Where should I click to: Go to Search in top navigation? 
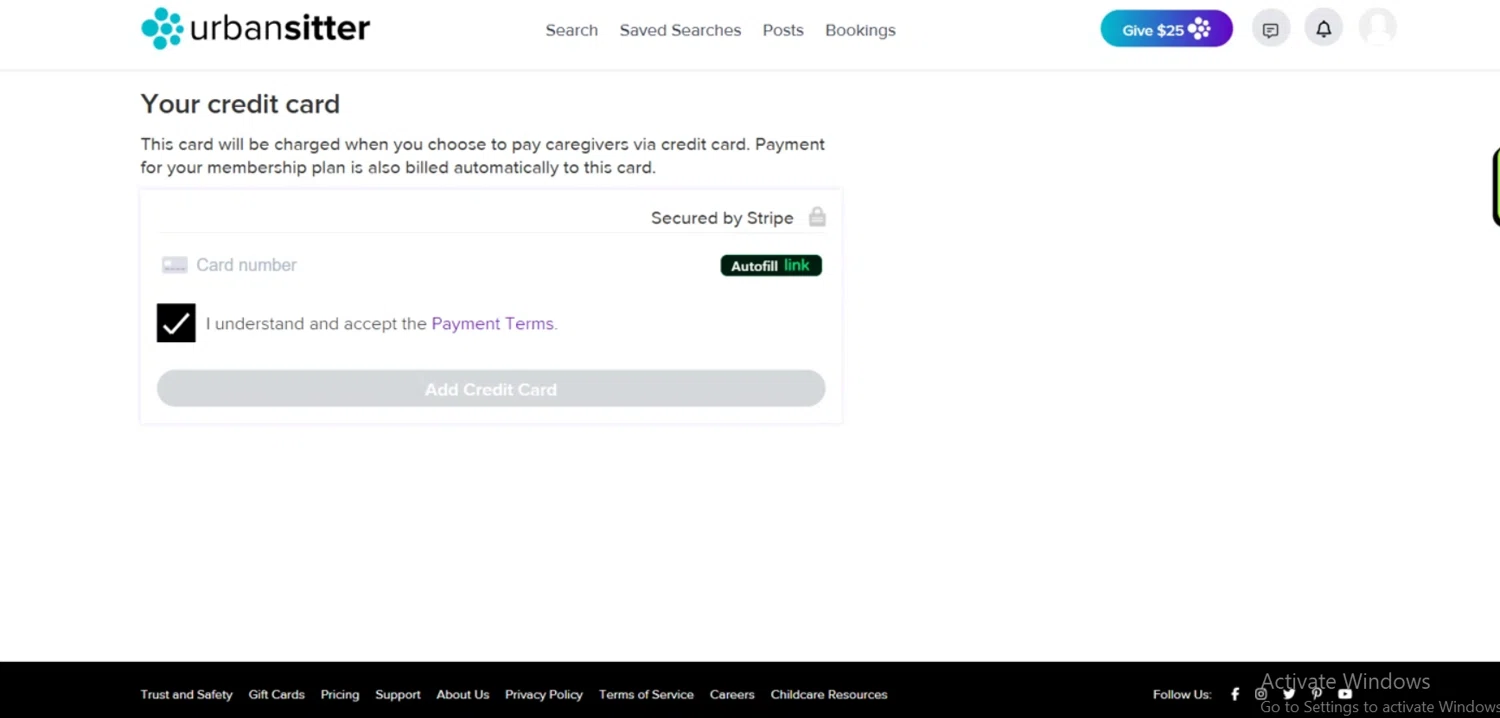(572, 30)
